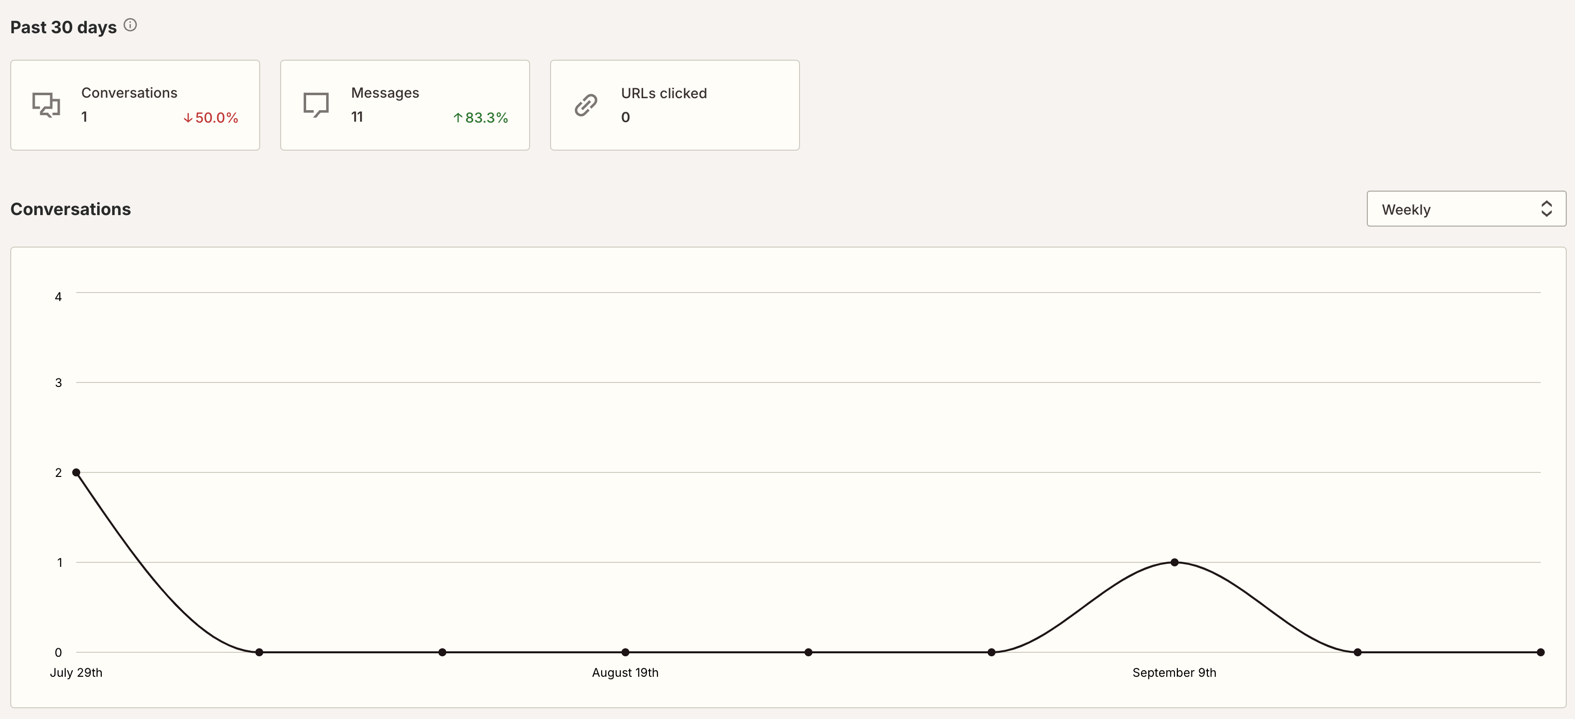Click the final rightmost data point on chart

(1540, 652)
